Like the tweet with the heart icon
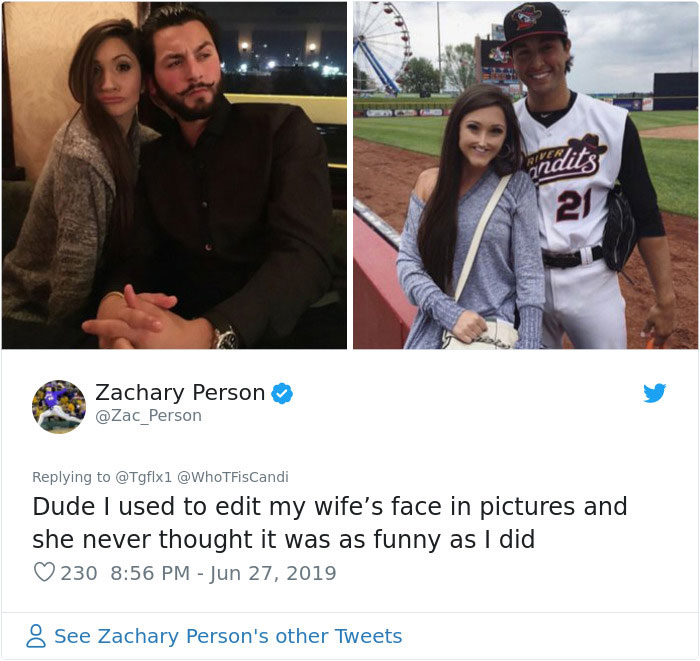 [44, 573]
